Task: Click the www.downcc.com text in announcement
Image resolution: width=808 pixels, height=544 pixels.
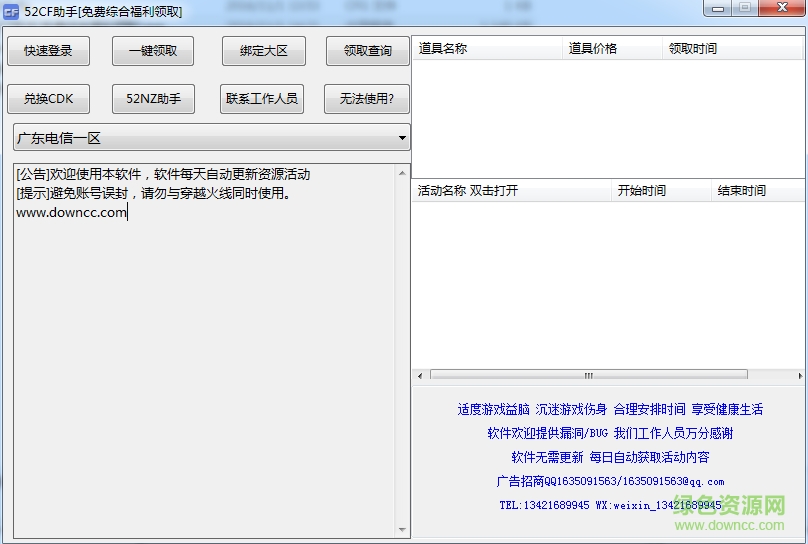Action: (72, 212)
